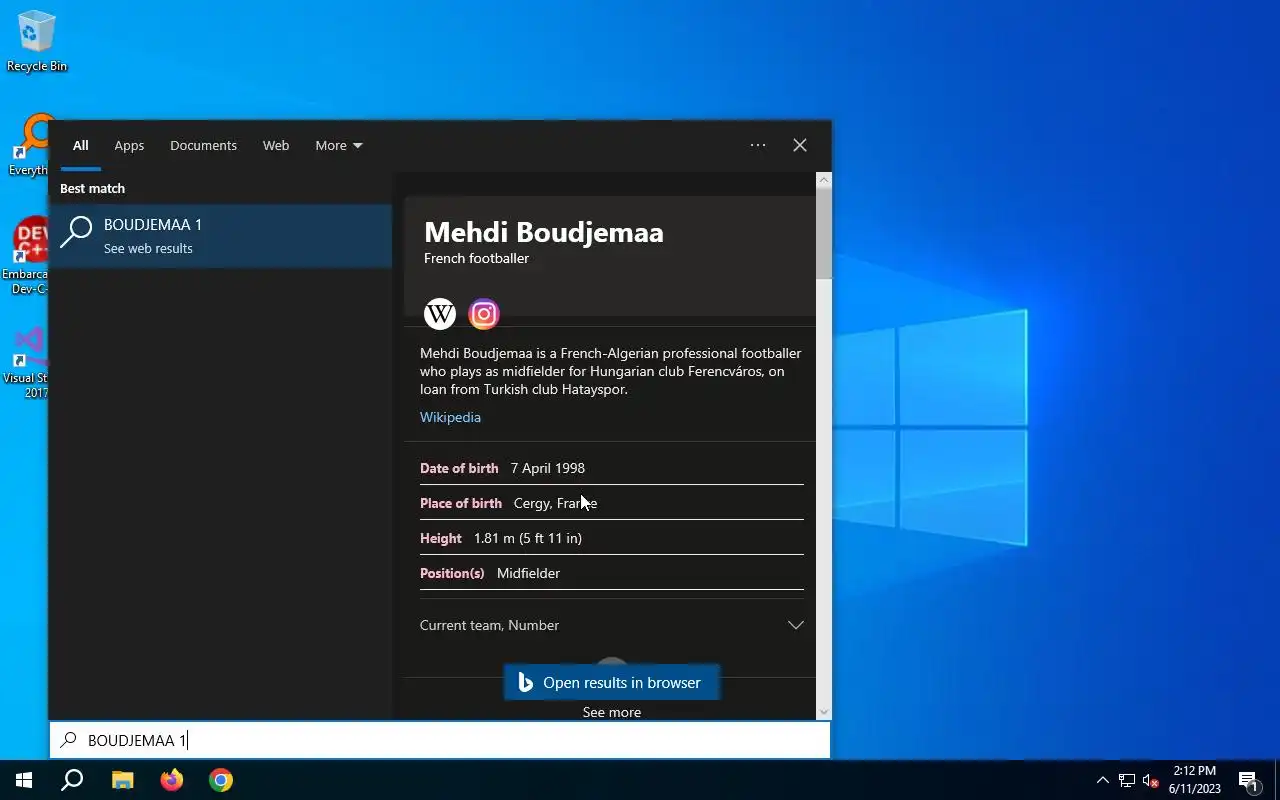Image resolution: width=1280 pixels, height=800 pixels.
Task: Close the search panel with the X
Action: [800, 145]
